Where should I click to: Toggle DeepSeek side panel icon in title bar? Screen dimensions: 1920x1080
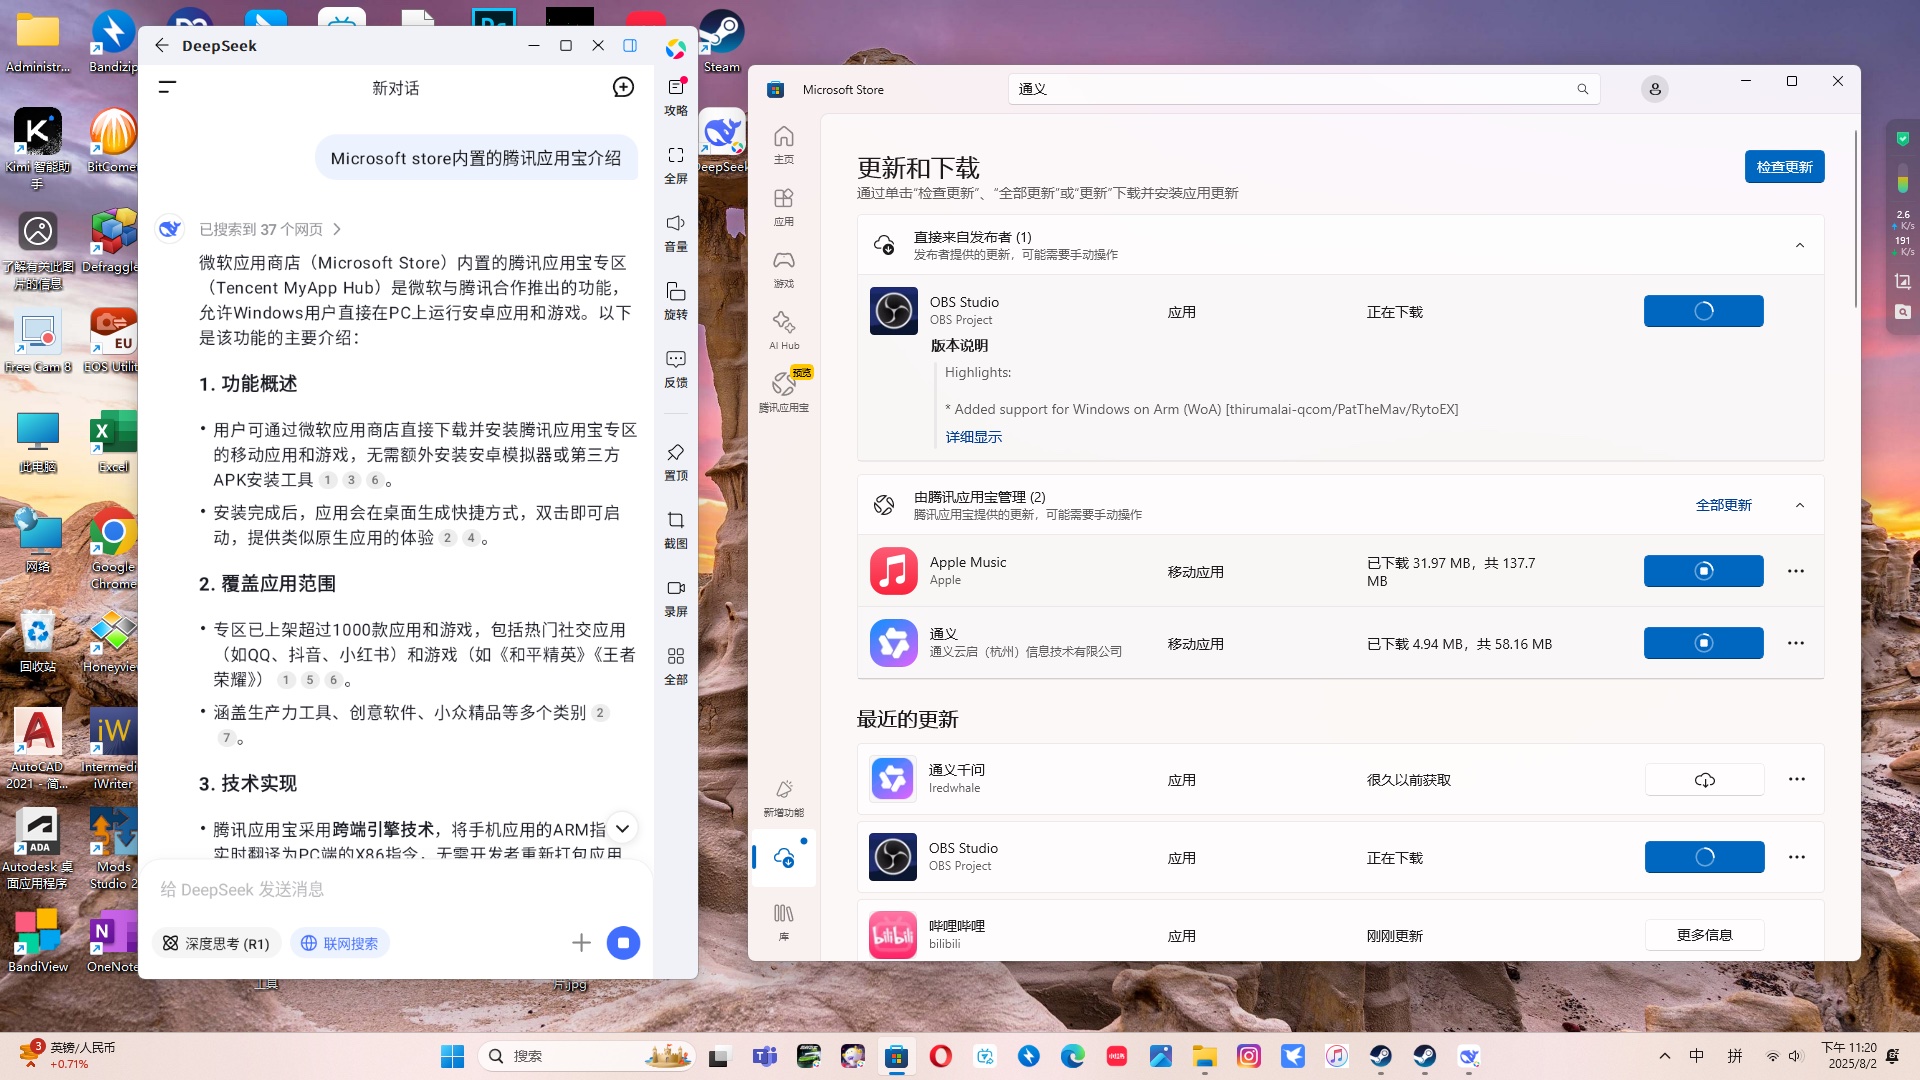pyautogui.click(x=630, y=45)
